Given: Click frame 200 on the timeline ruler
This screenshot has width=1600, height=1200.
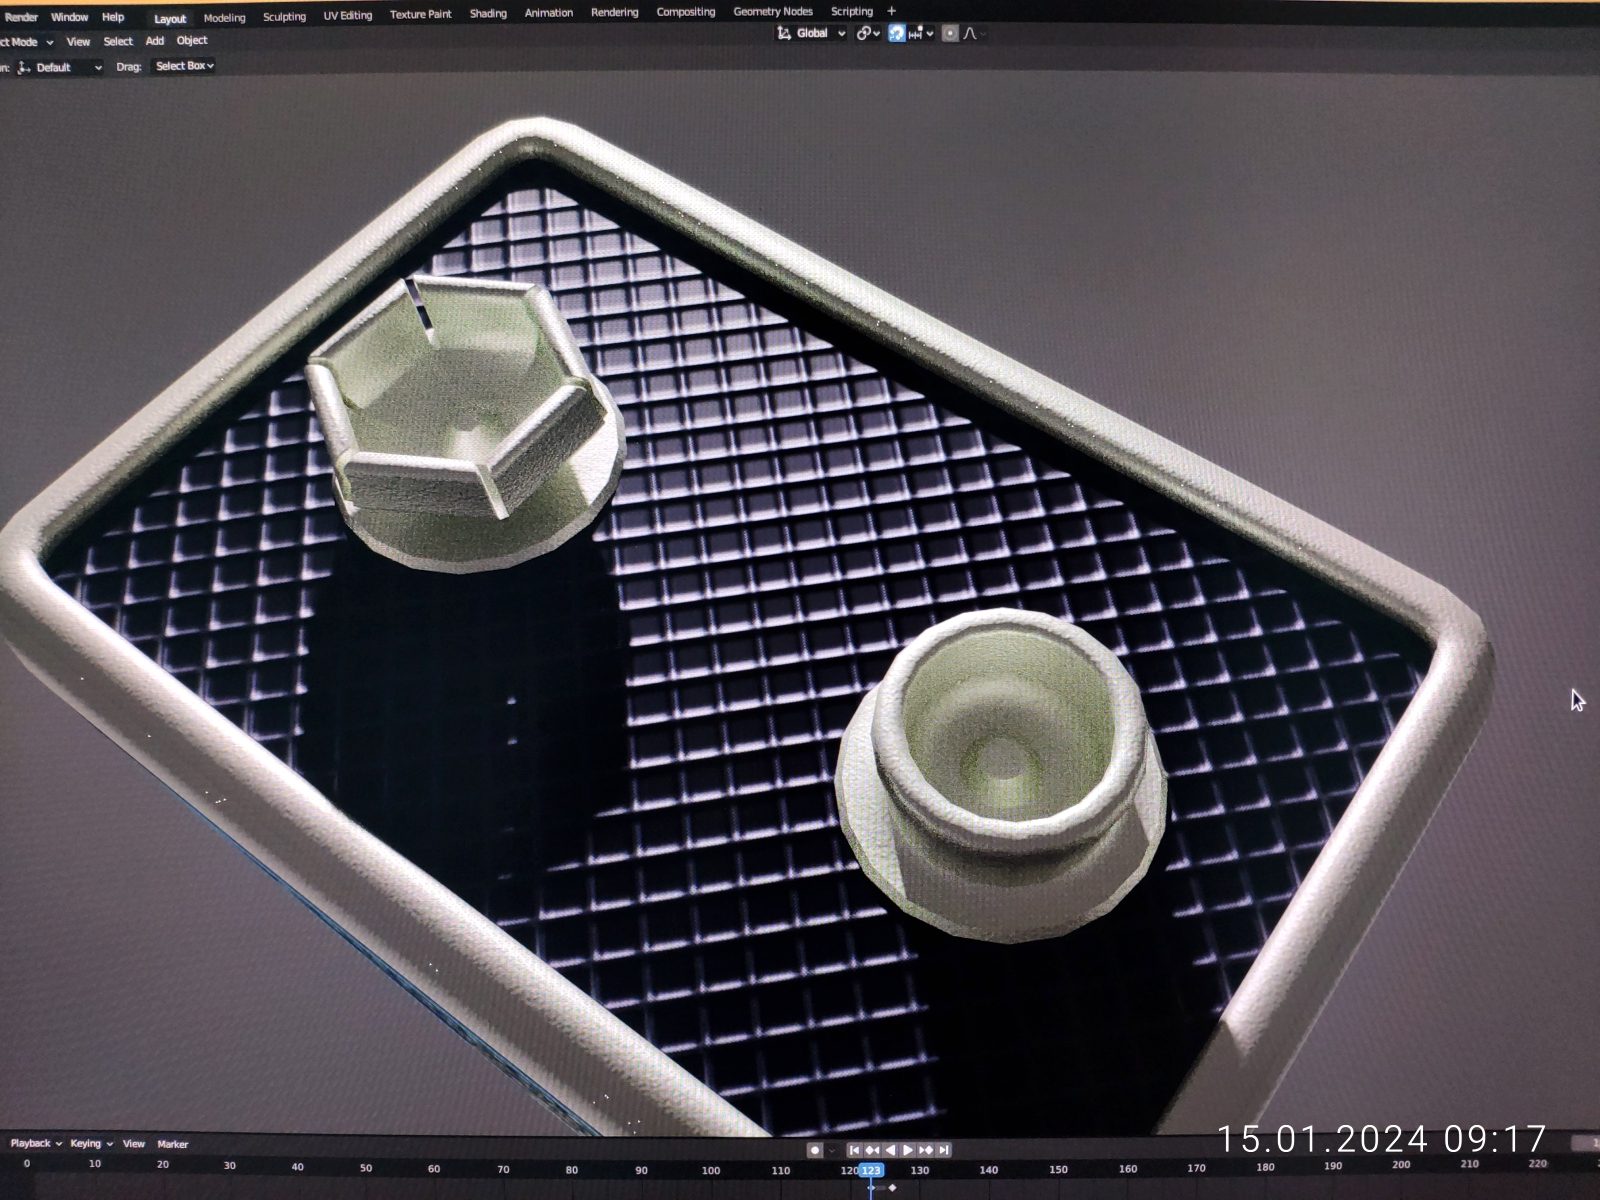Looking at the screenshot, I should coord(1401,1164).
